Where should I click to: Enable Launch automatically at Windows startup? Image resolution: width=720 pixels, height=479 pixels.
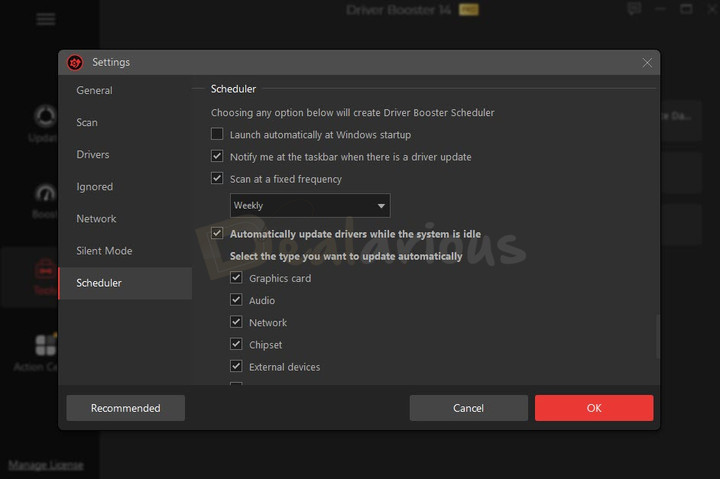(x=217, y=134)
